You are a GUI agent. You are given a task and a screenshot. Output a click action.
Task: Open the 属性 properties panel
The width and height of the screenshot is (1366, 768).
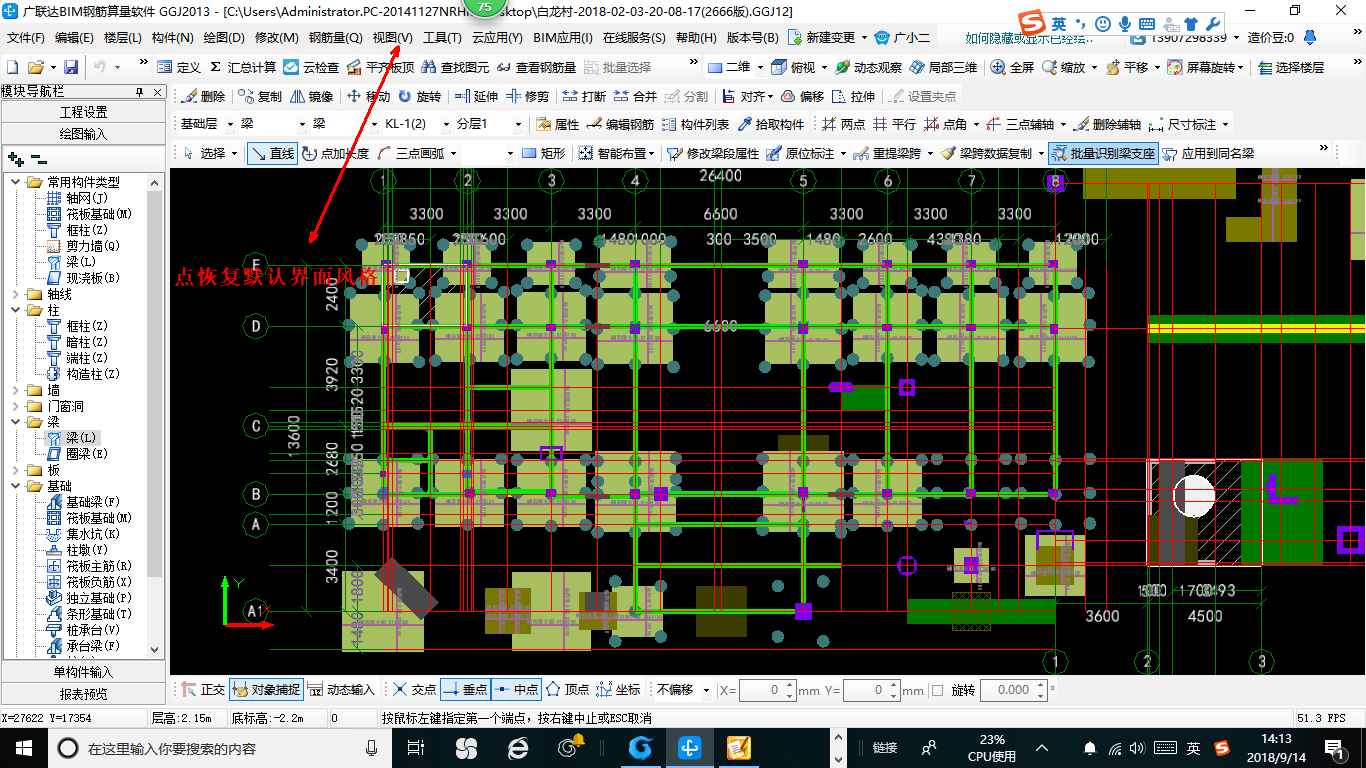(558, 124)
